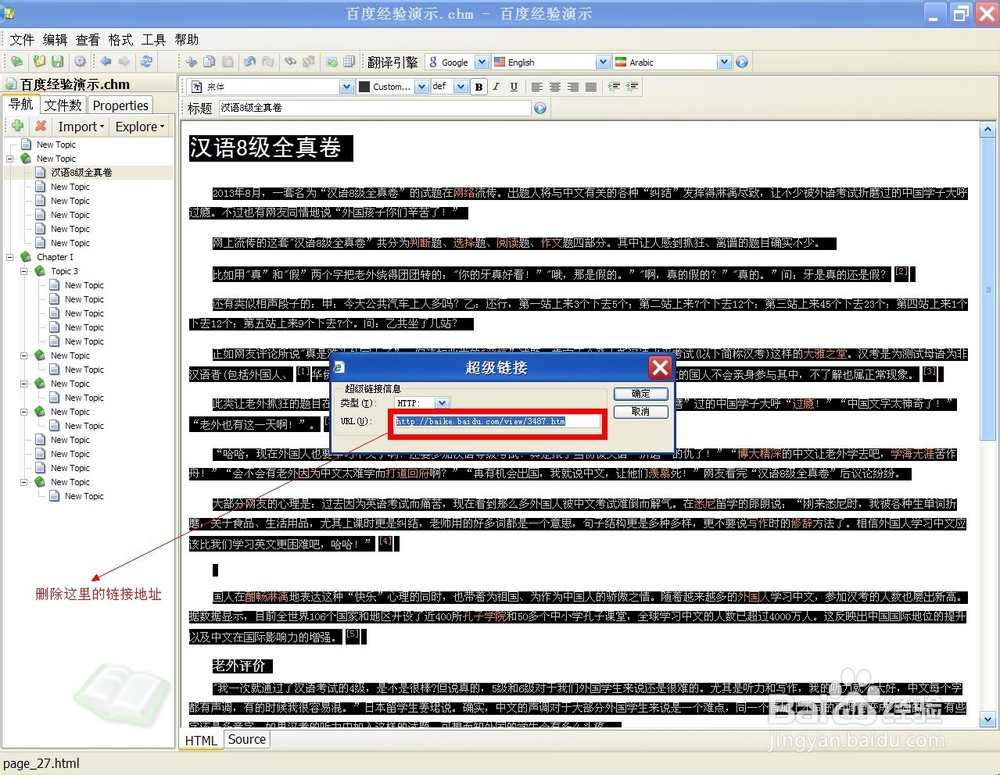
Task: Center align the text
Action: coord(555,87)
